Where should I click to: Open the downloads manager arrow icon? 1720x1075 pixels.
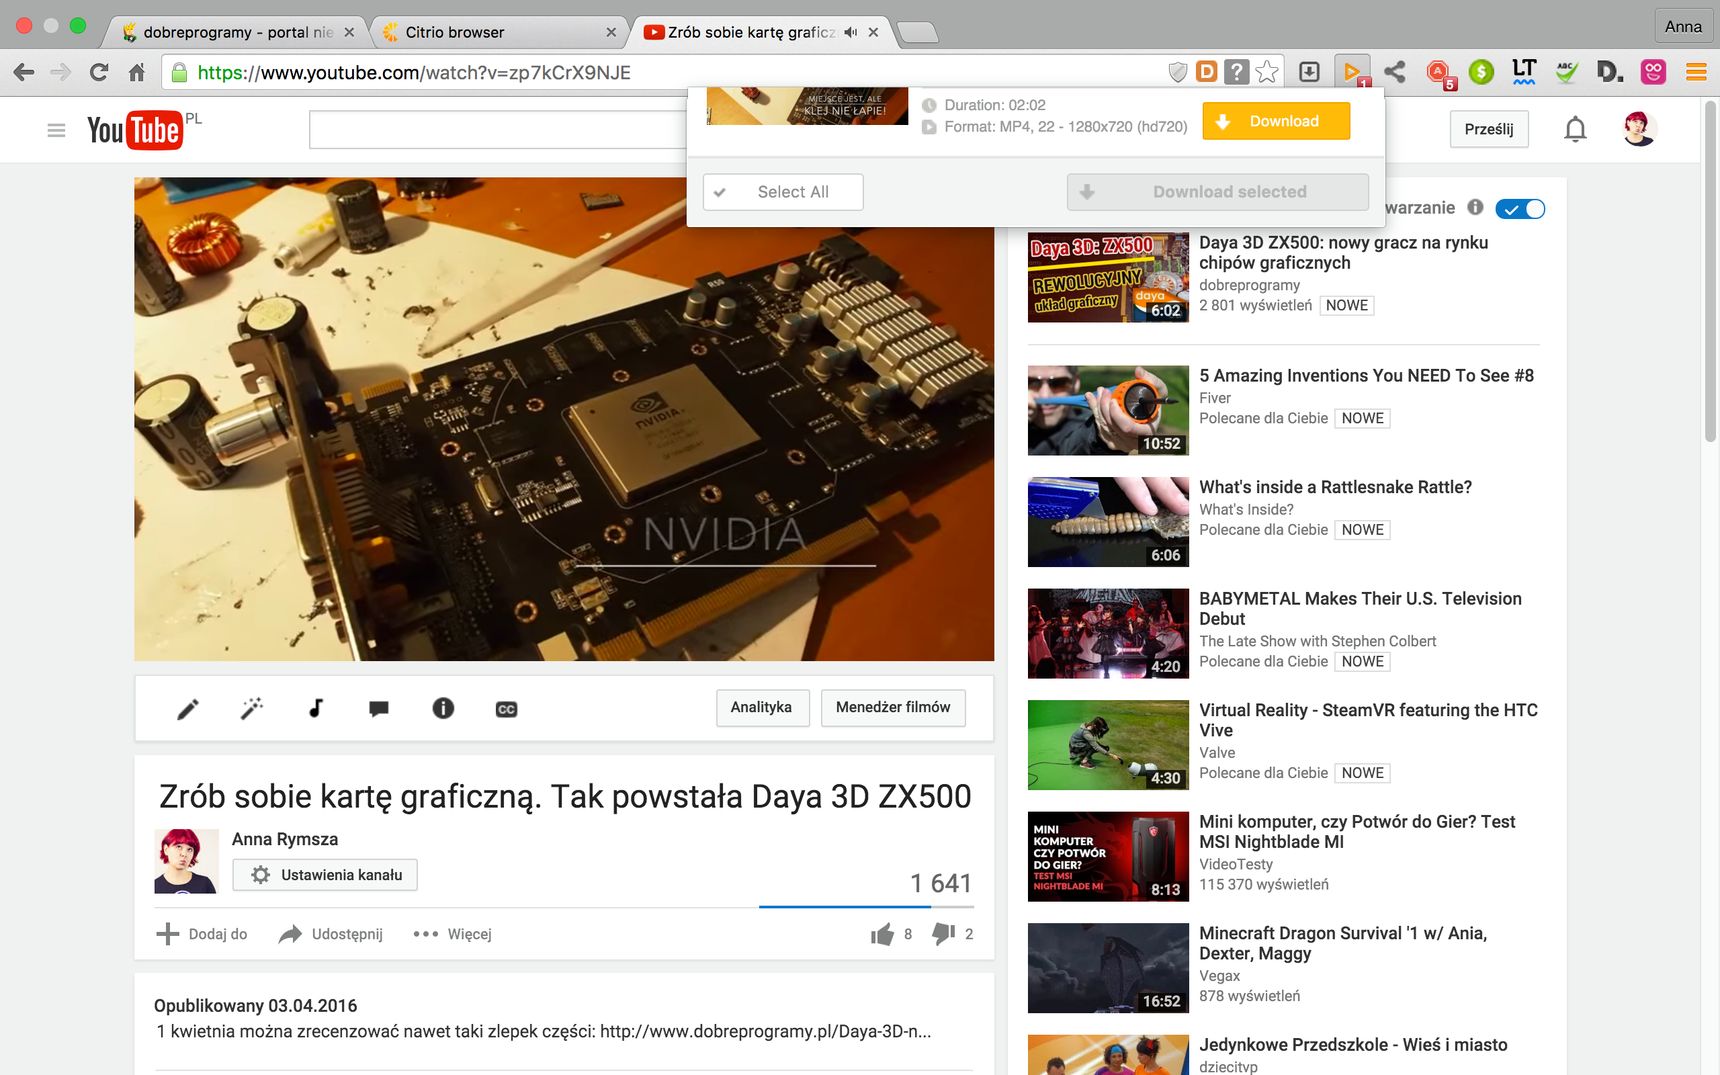[x=1309, y=72]
